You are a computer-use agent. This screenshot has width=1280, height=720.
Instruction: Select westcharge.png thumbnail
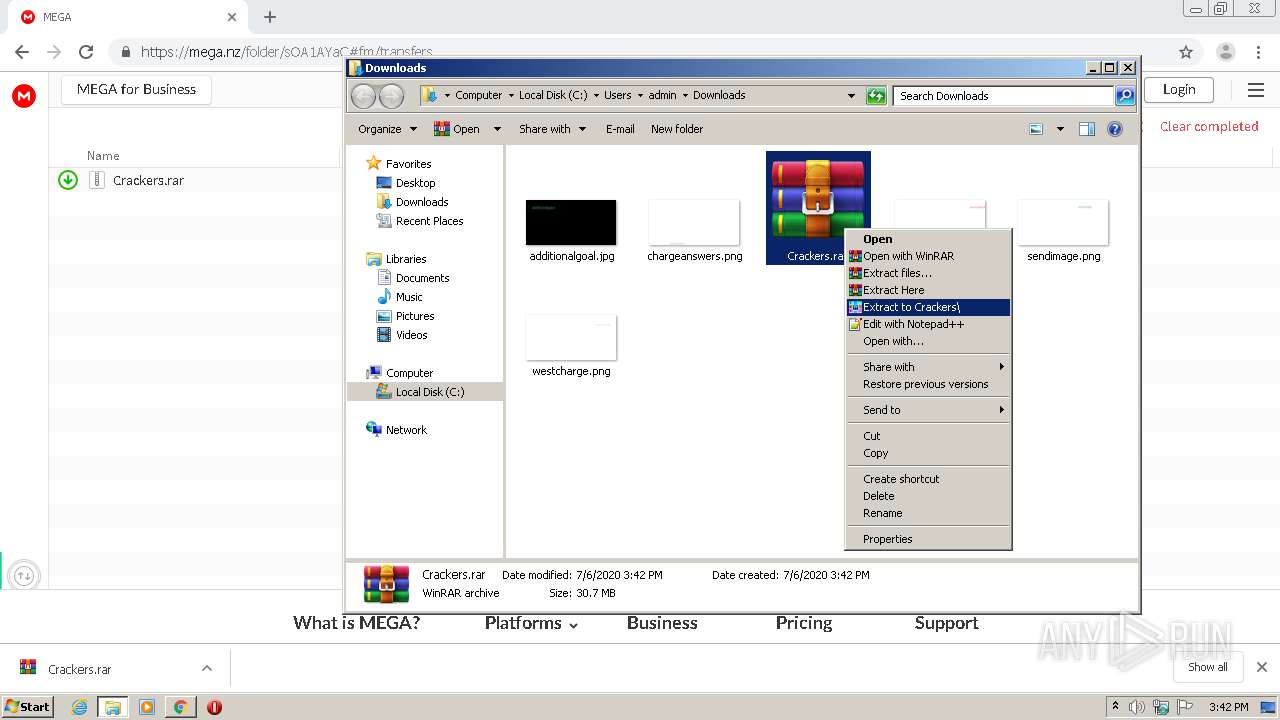point(571,337)
